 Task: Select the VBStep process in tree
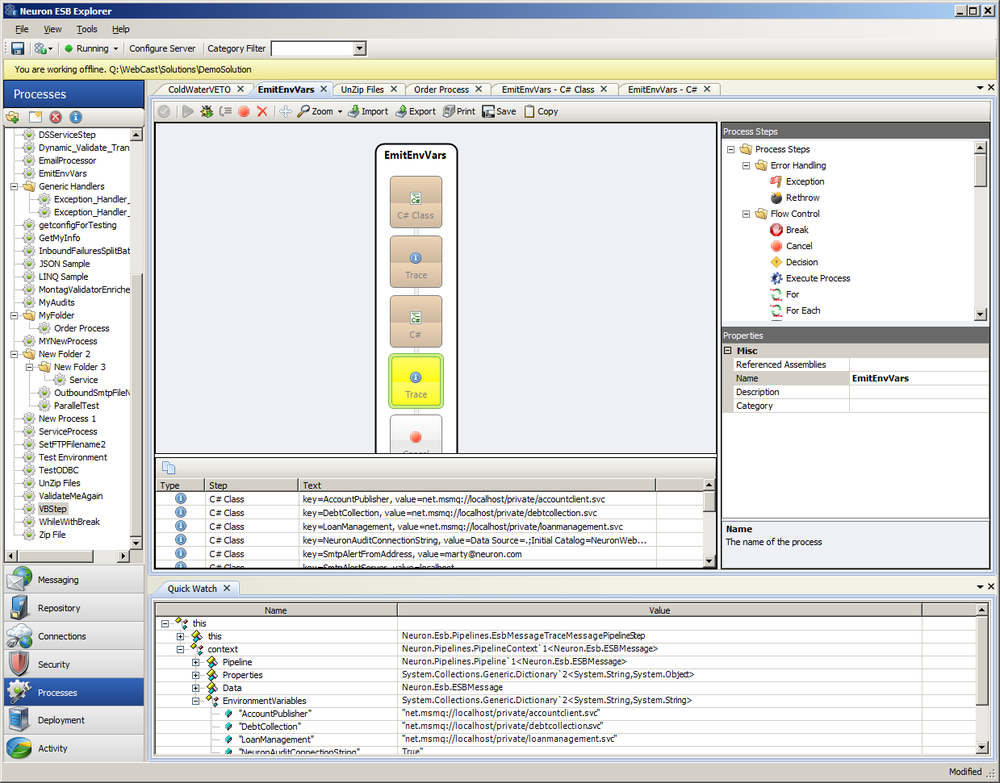coord(52,509)
